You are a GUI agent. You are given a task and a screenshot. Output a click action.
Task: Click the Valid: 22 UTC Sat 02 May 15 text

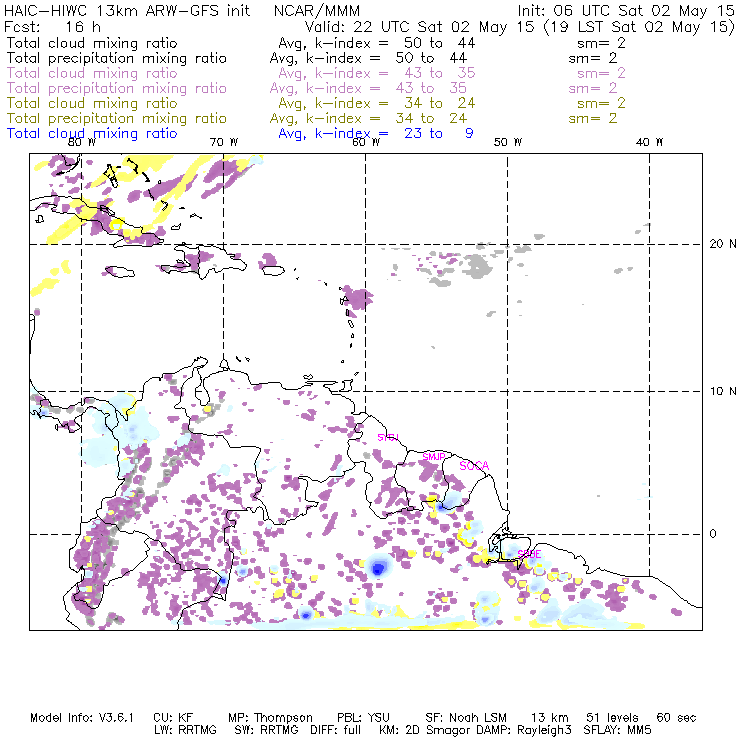click(419, 27)
